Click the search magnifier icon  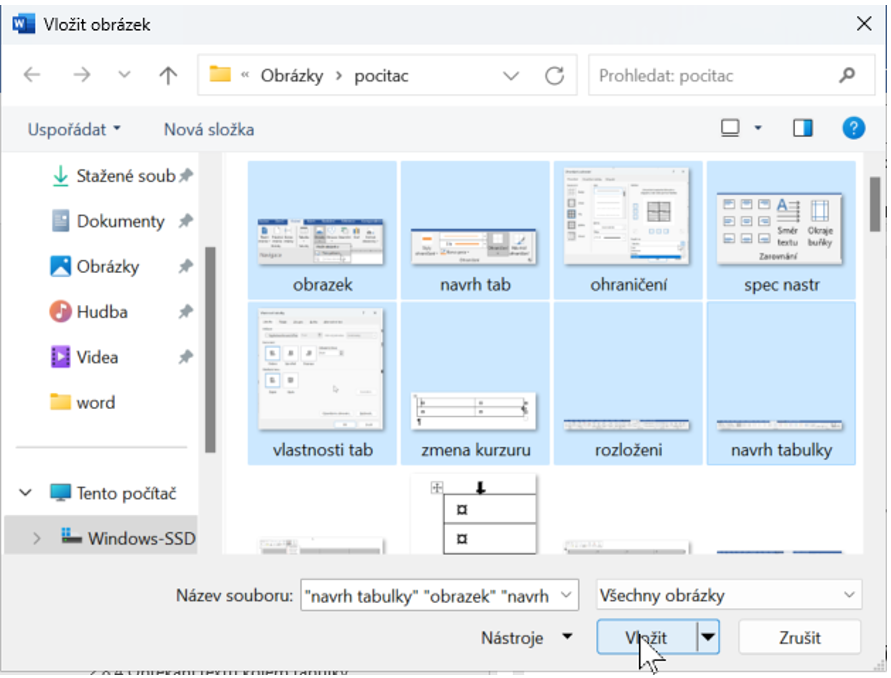[848, 75]
